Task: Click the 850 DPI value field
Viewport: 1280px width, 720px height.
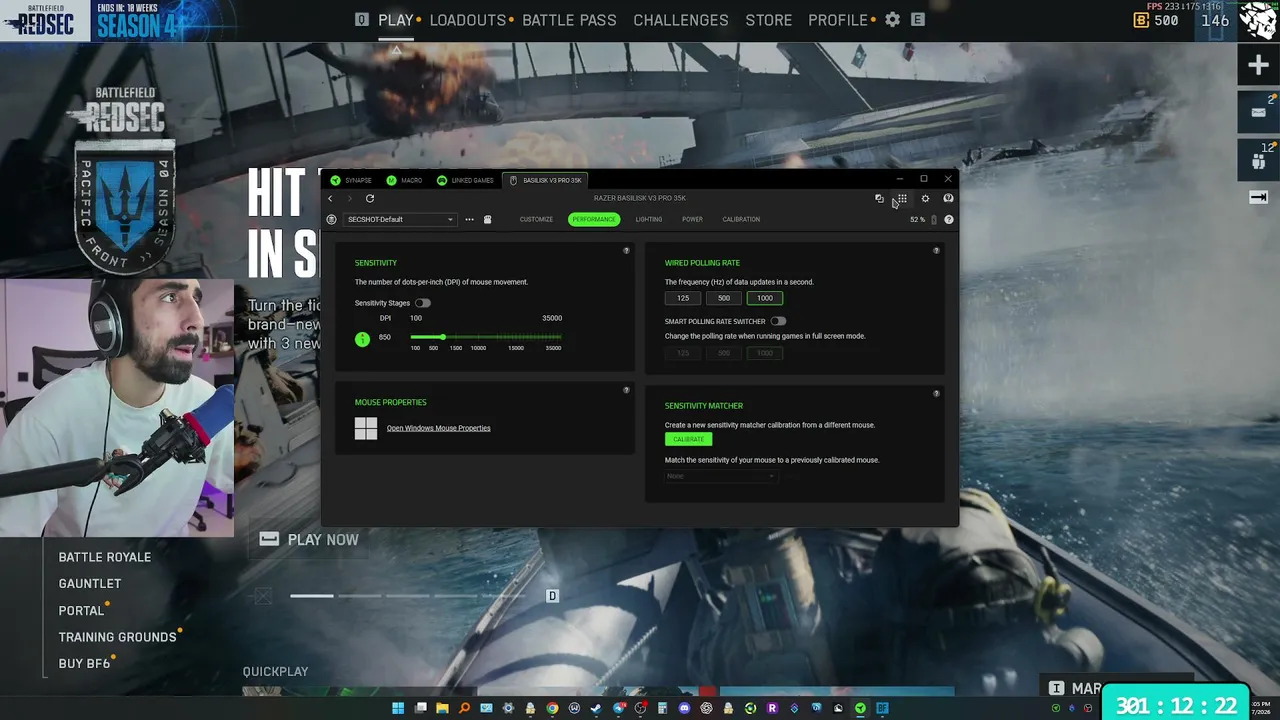Action: (x=385, y=337)
